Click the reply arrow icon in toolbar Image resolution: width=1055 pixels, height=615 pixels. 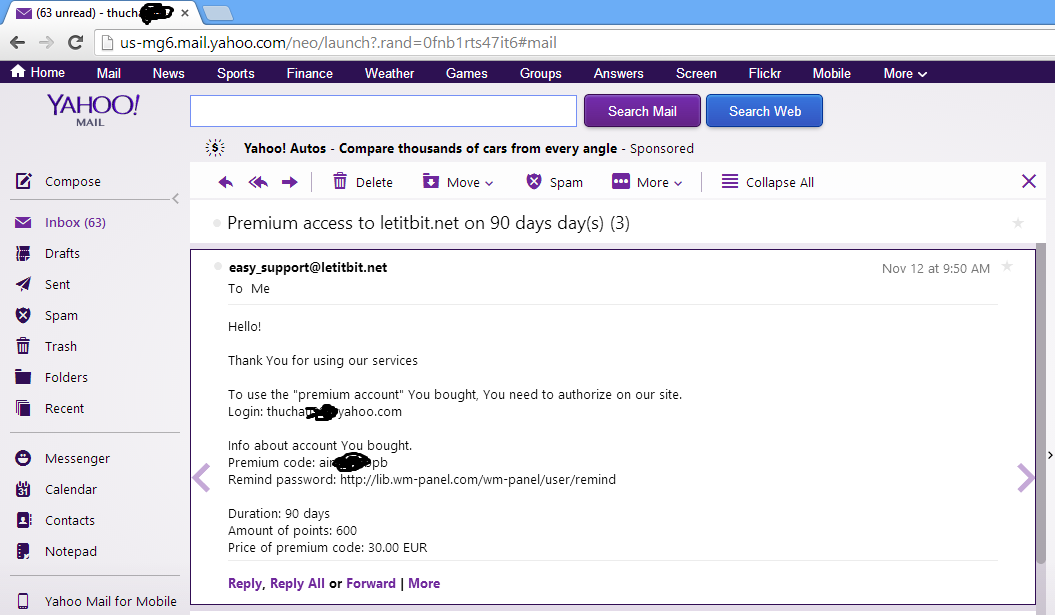226,182
